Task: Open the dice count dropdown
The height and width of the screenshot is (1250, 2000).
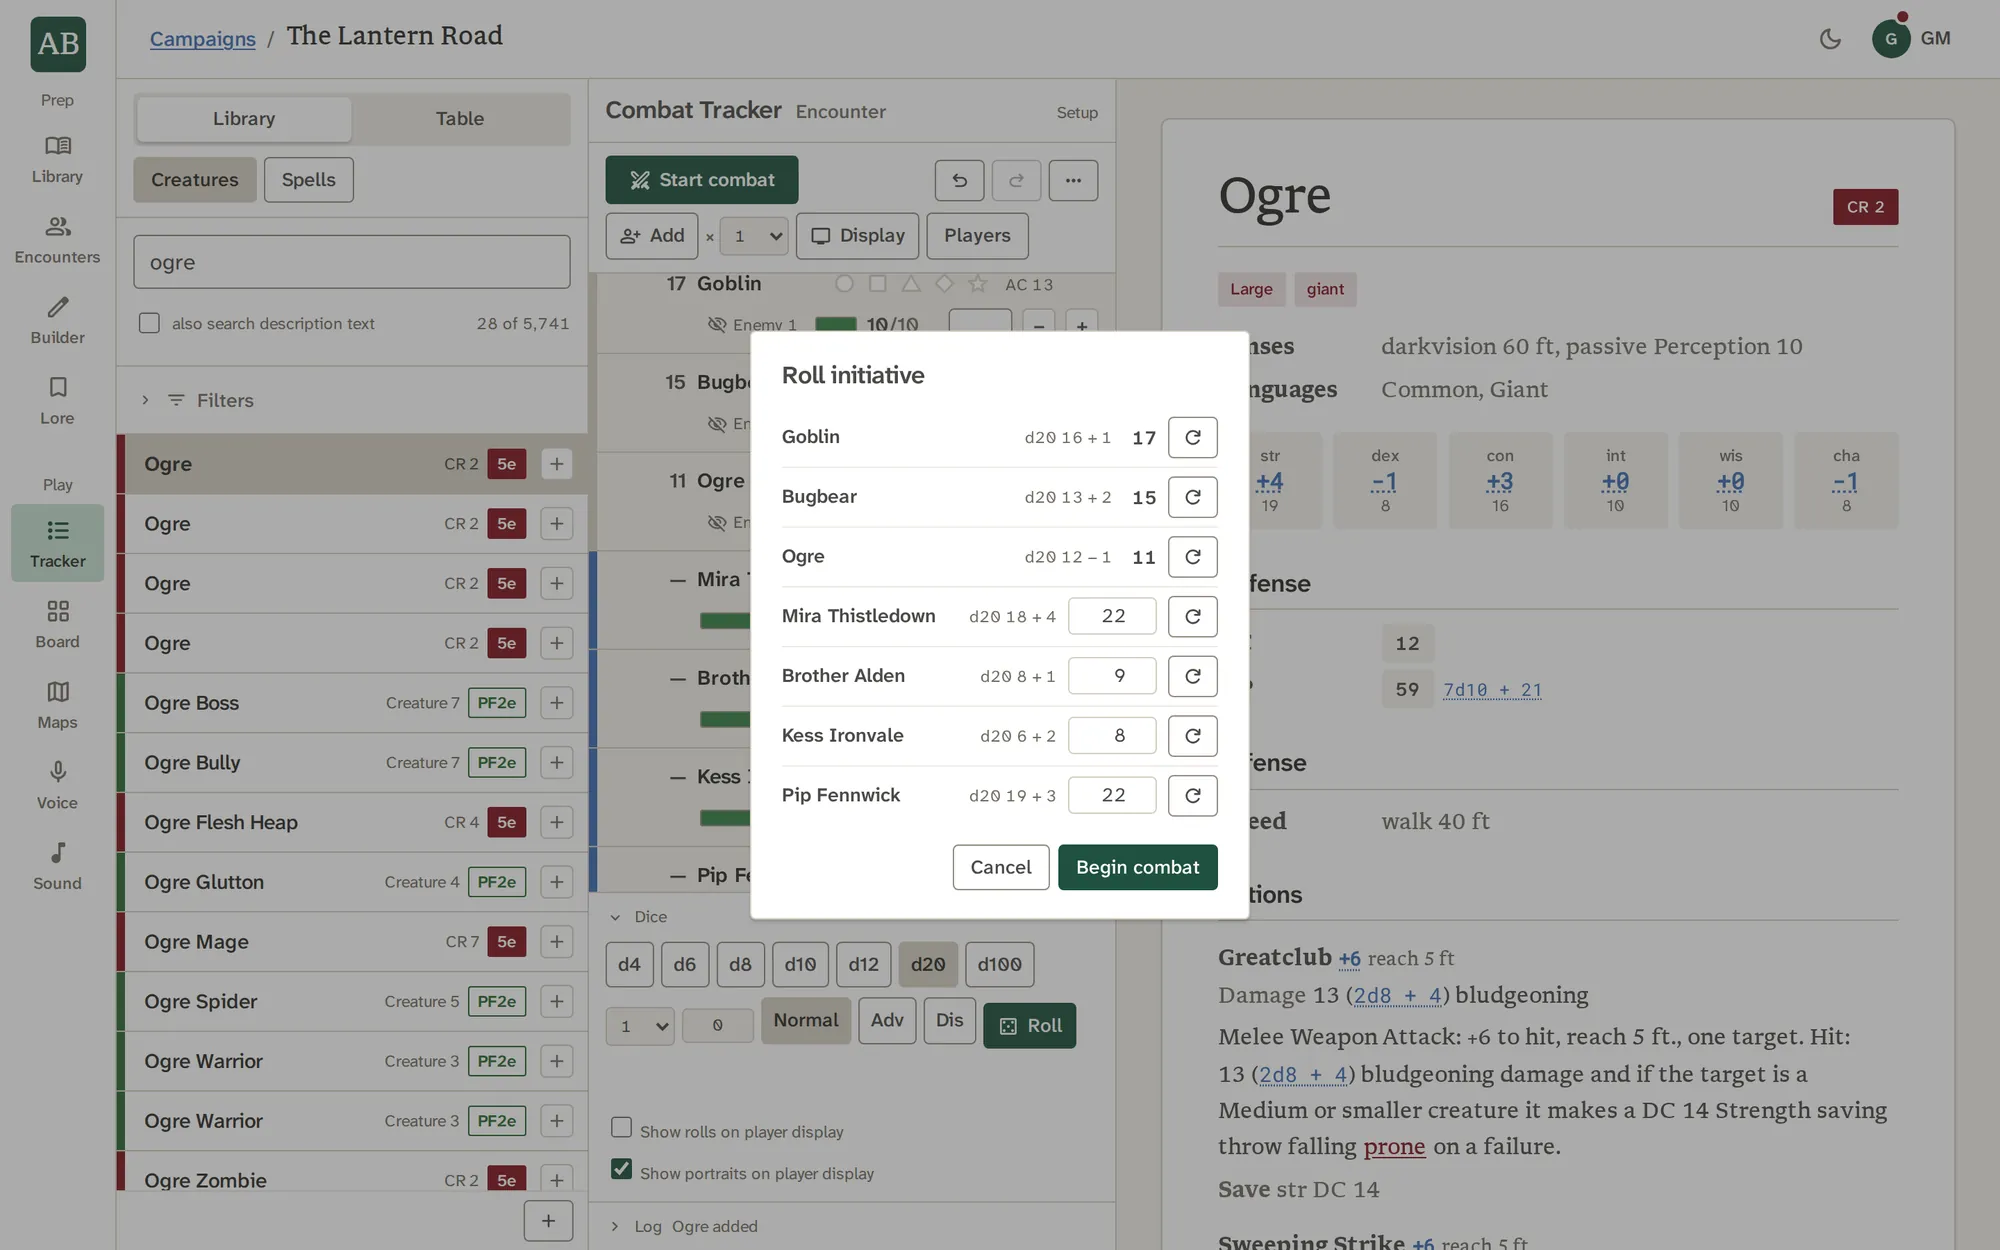Action: [640, 1026]
